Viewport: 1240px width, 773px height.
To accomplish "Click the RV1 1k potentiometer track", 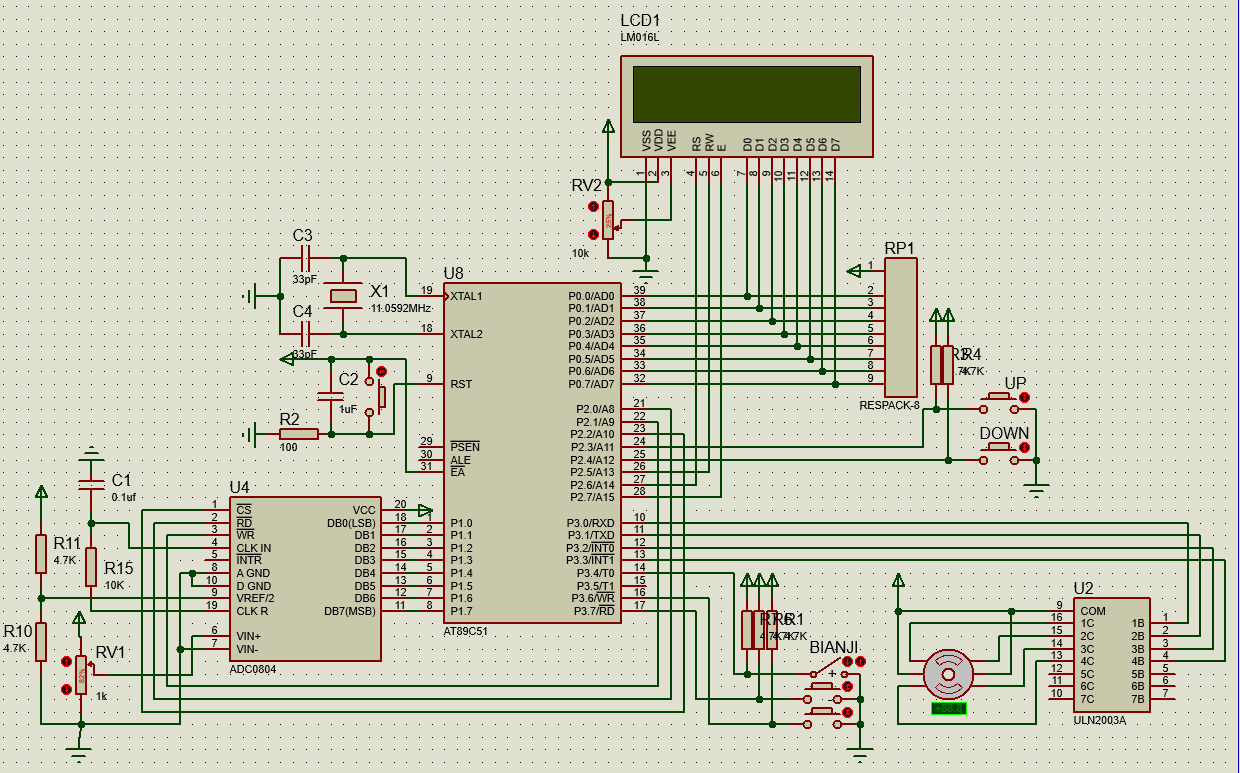I will click(81, 675).
